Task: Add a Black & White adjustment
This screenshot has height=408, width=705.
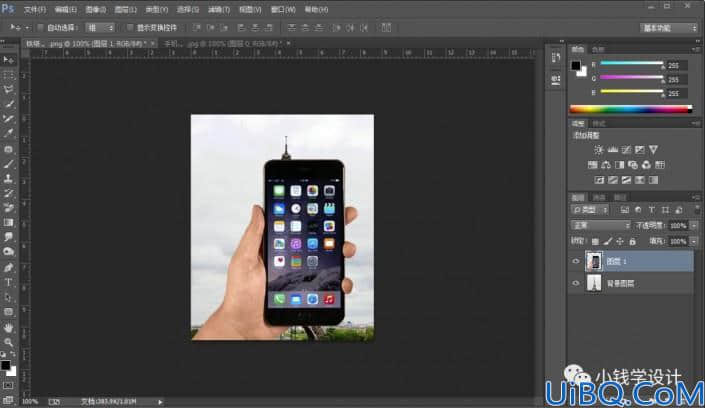Action: click(620, 165)
